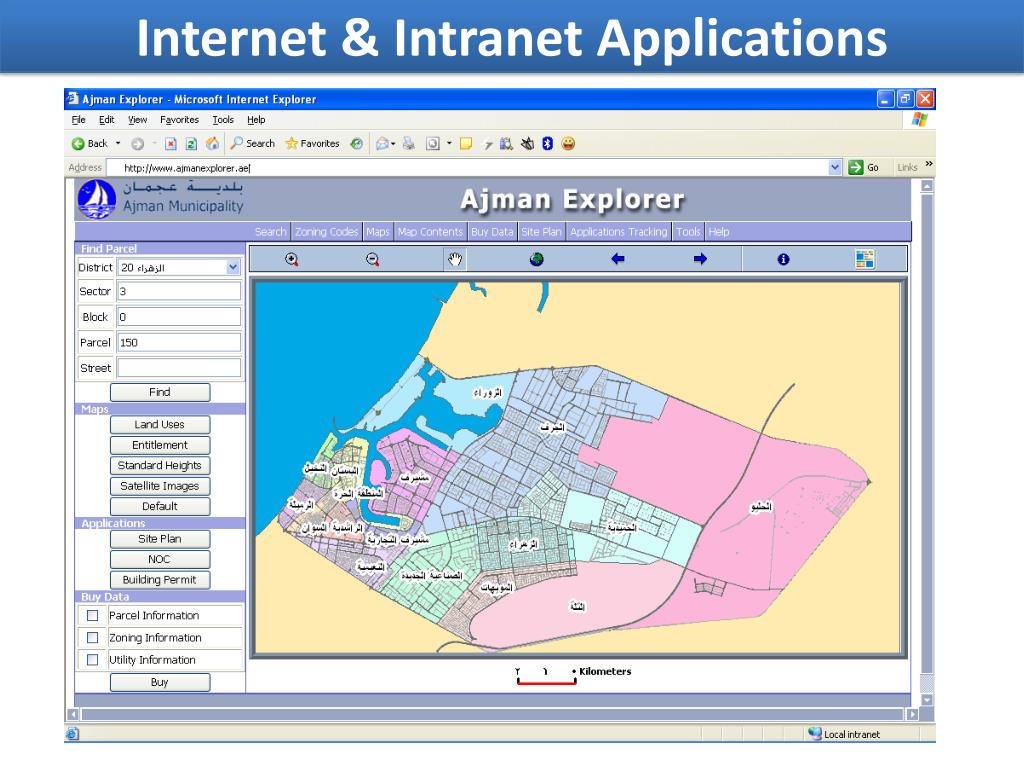
Task: Go to the browser Home page icon
Action: coord(212,144)
